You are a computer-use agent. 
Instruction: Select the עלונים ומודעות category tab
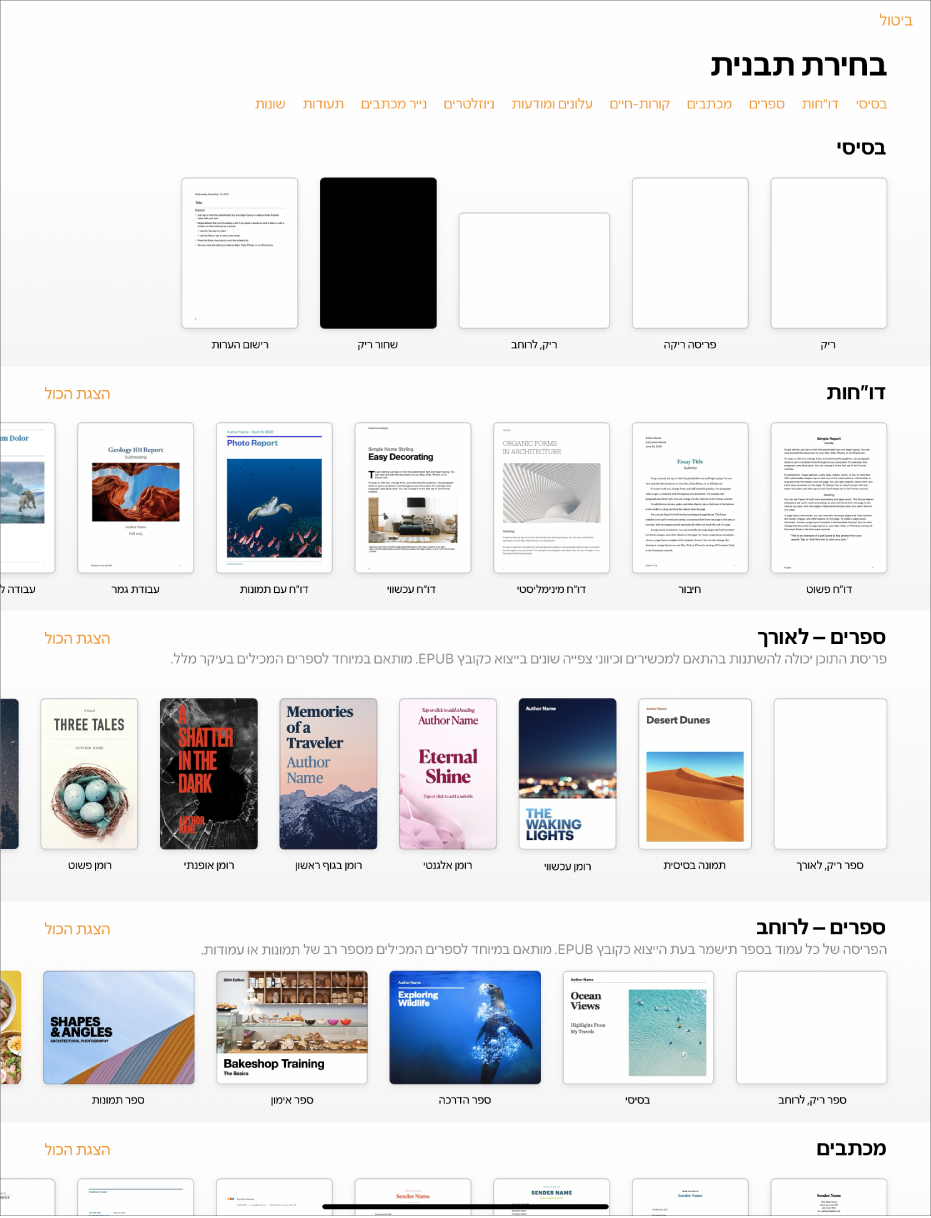pyautogui.click(x=553, y=104)
